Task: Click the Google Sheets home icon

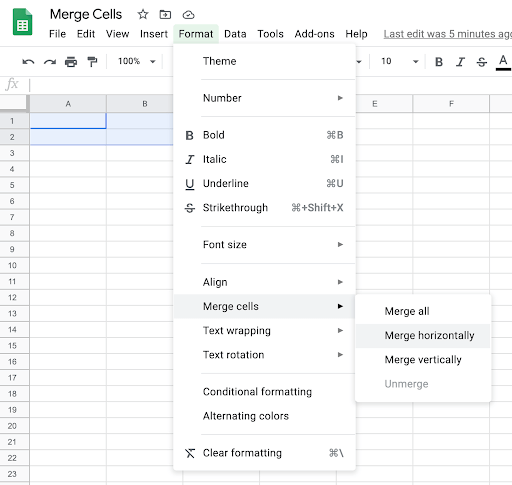Action: click(x=22, y=22)
